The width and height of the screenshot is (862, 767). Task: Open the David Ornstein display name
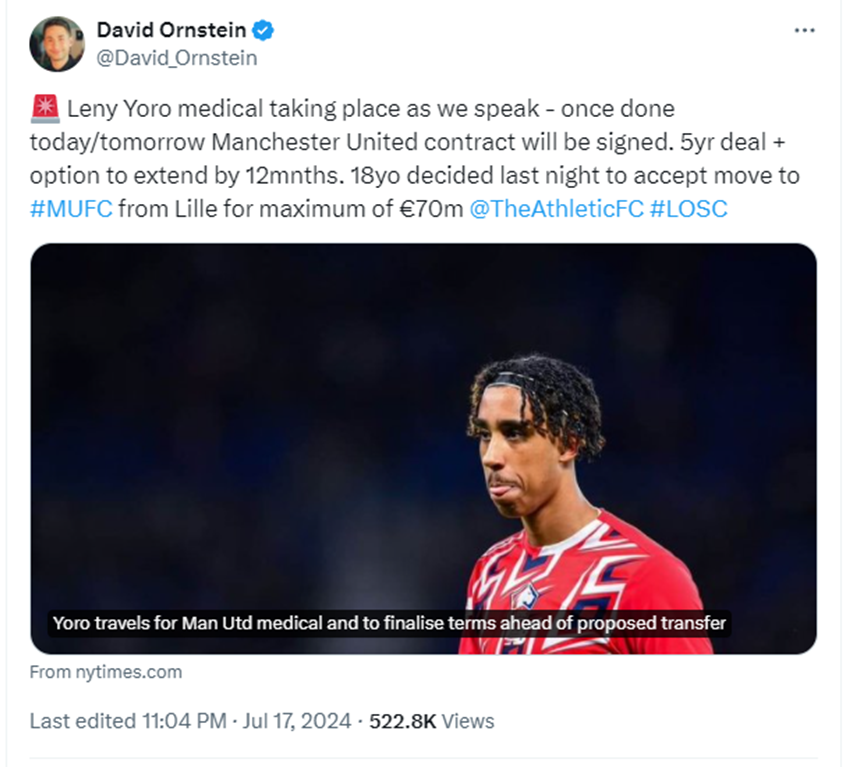pyautogui.click(x=171, y=30)
